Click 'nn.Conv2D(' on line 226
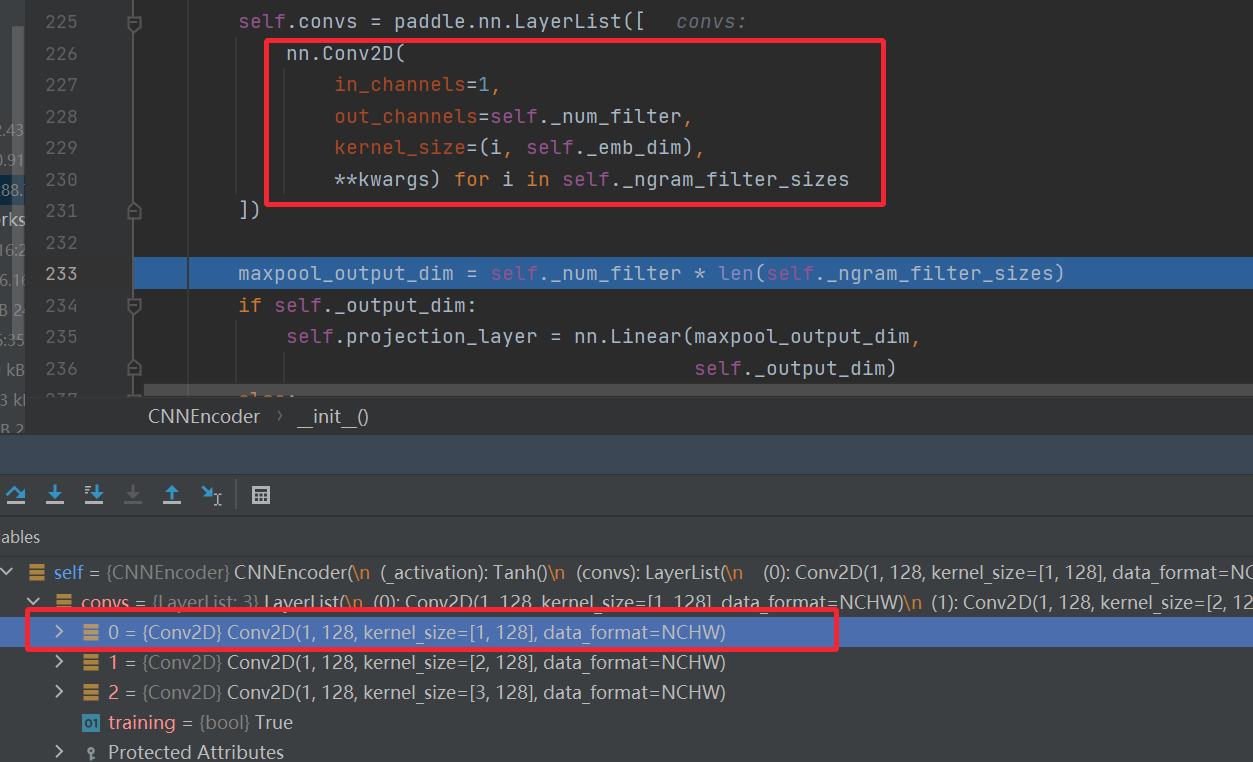The height and width of the screenshot is (762, 1253). 346,54
